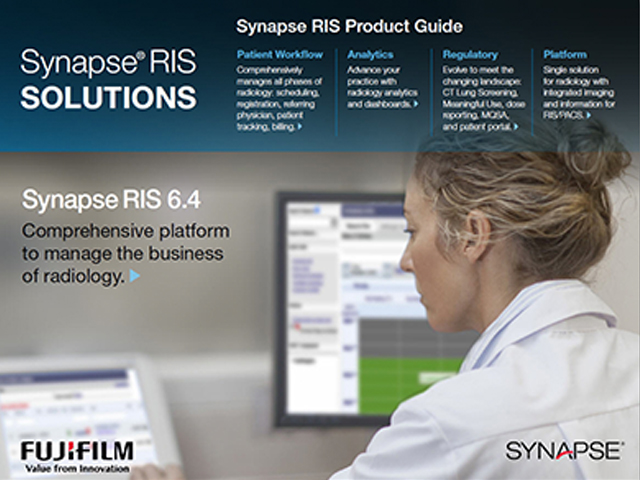Click arrow icon after 'dashboards' text
The height and width of the screenshot is (480, 640).
(x=415, y=103)
